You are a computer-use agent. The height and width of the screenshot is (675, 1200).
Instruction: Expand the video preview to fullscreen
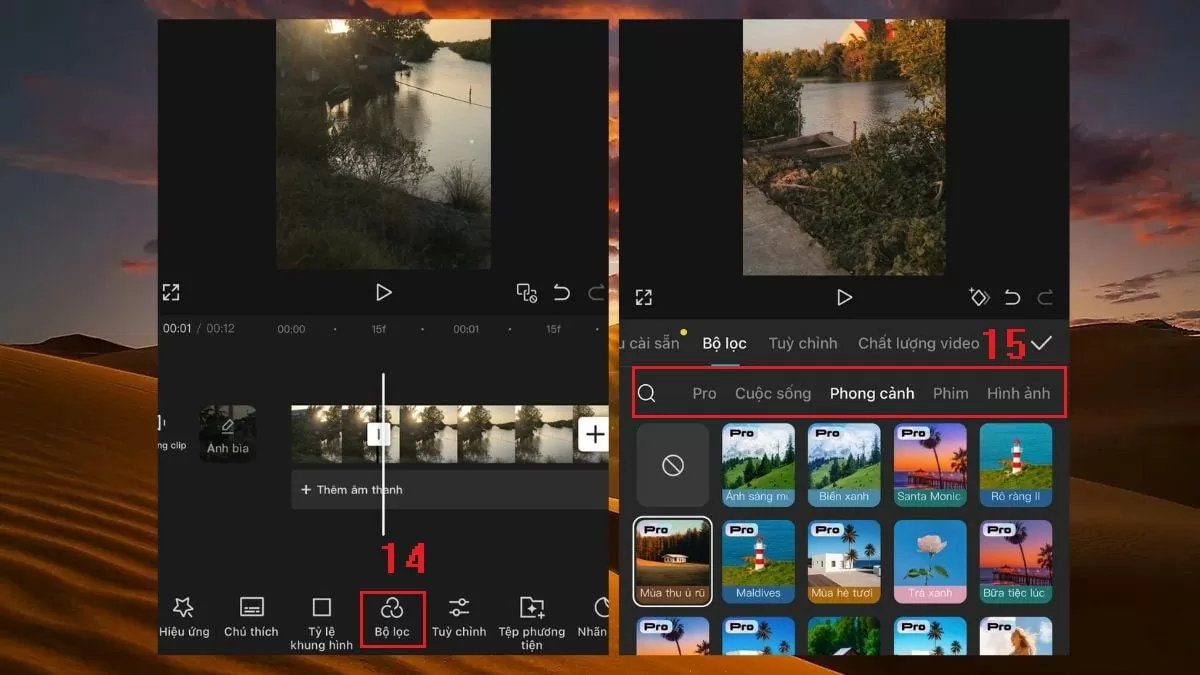coord(171,292)
